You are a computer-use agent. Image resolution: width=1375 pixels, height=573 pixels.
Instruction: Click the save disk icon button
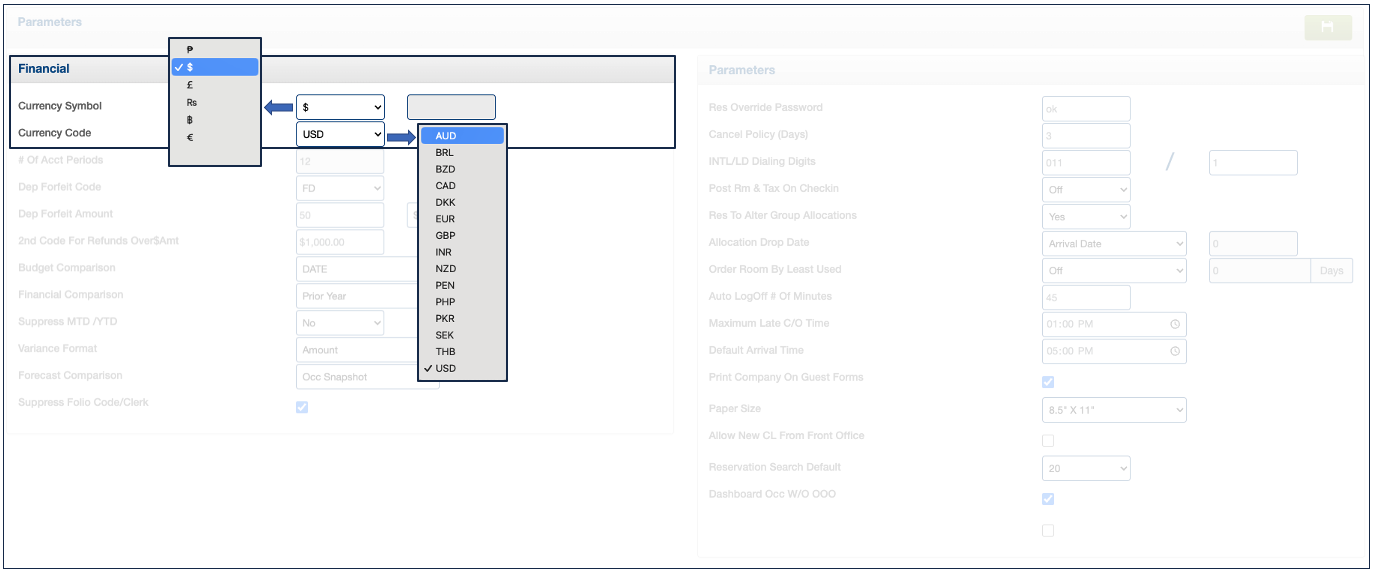click(x=1328, y=28)
